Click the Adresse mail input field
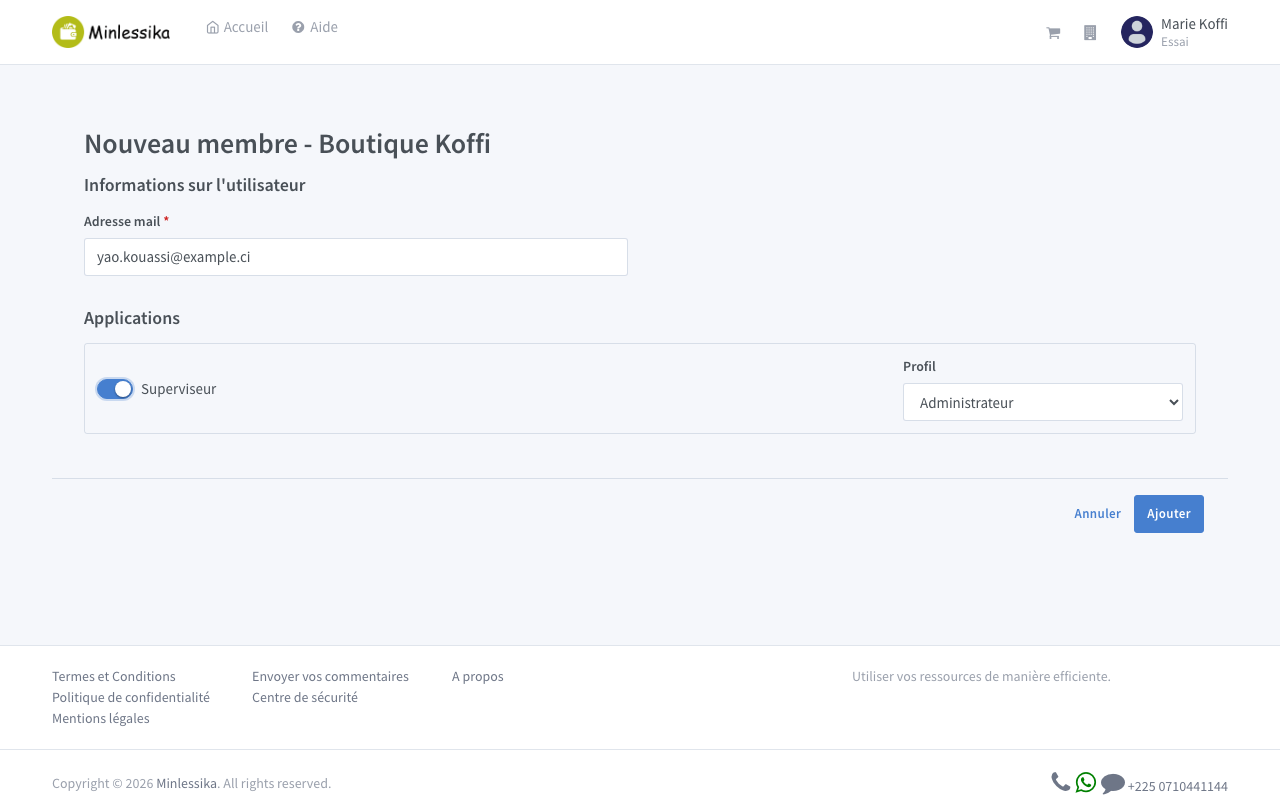 click(x=356, y=257)
